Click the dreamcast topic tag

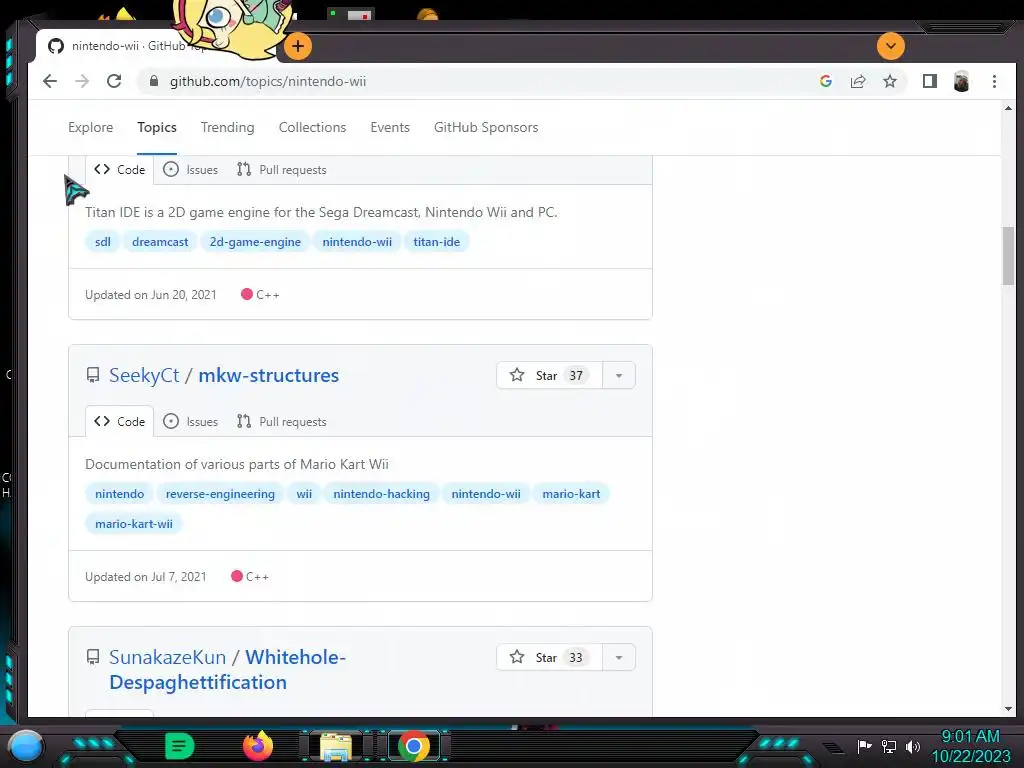click(160, 242)
